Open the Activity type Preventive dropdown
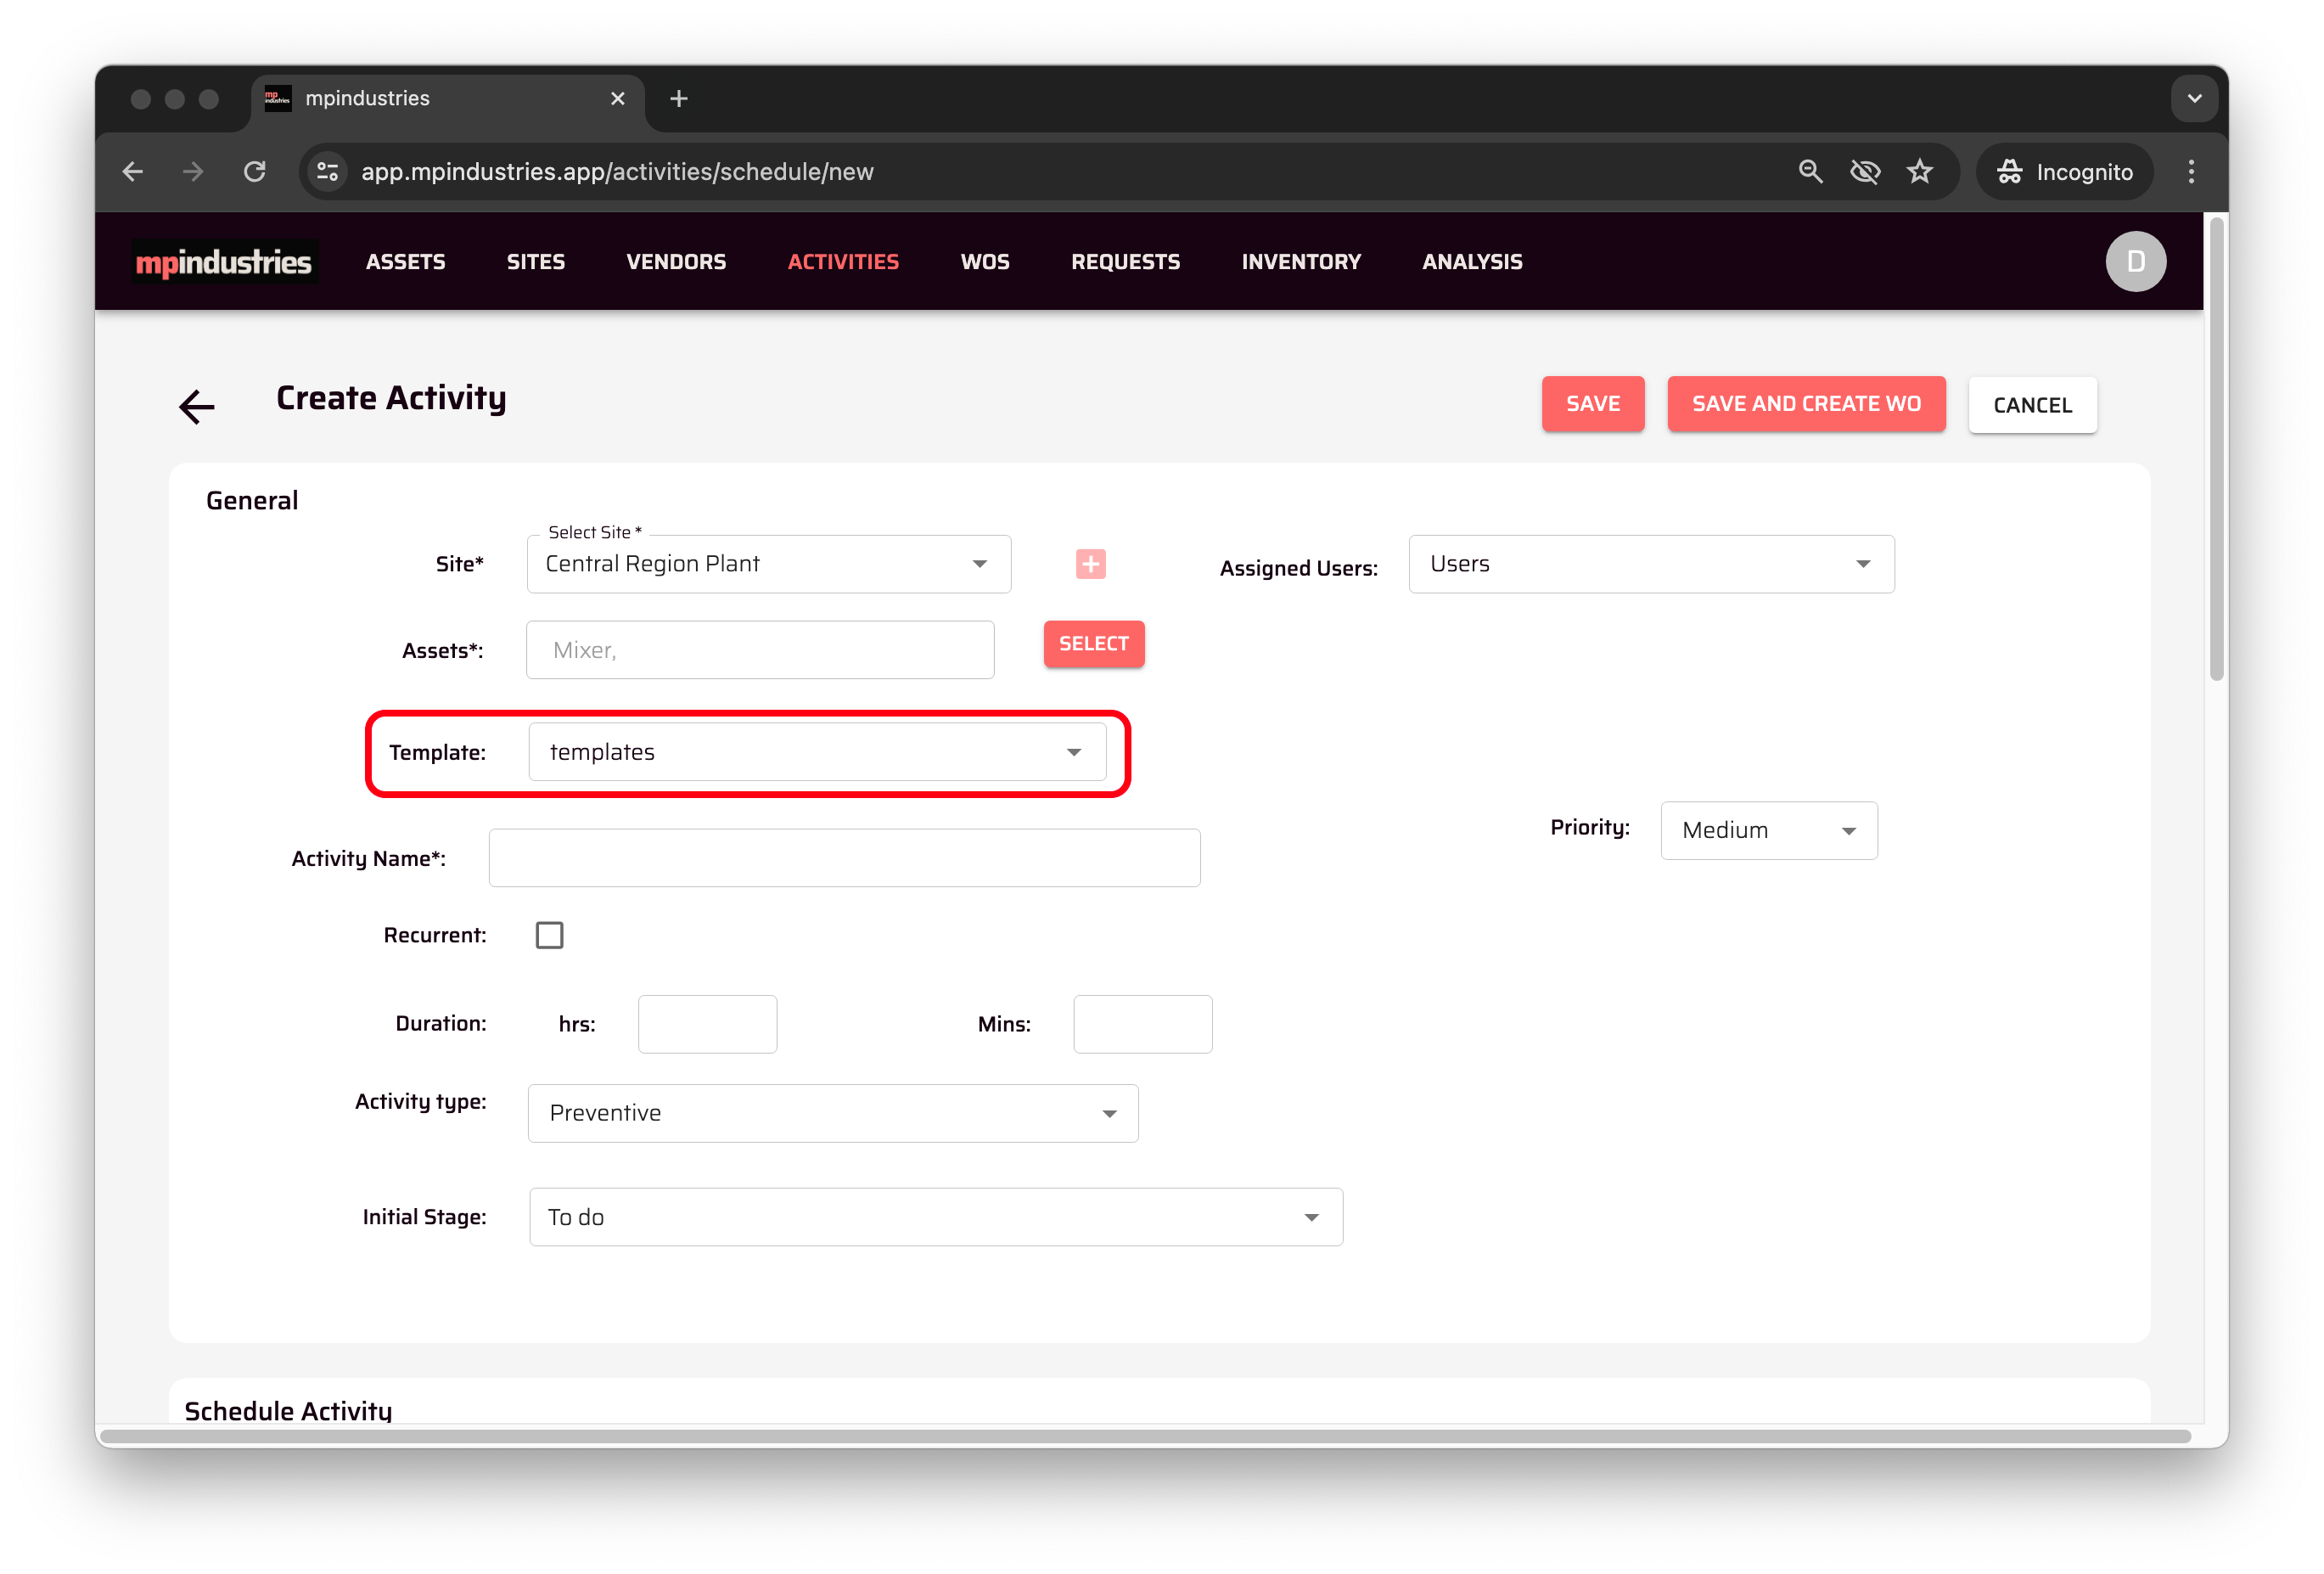The width and height of the screenshot is (2324, 1574). [x=832, y=1113]
